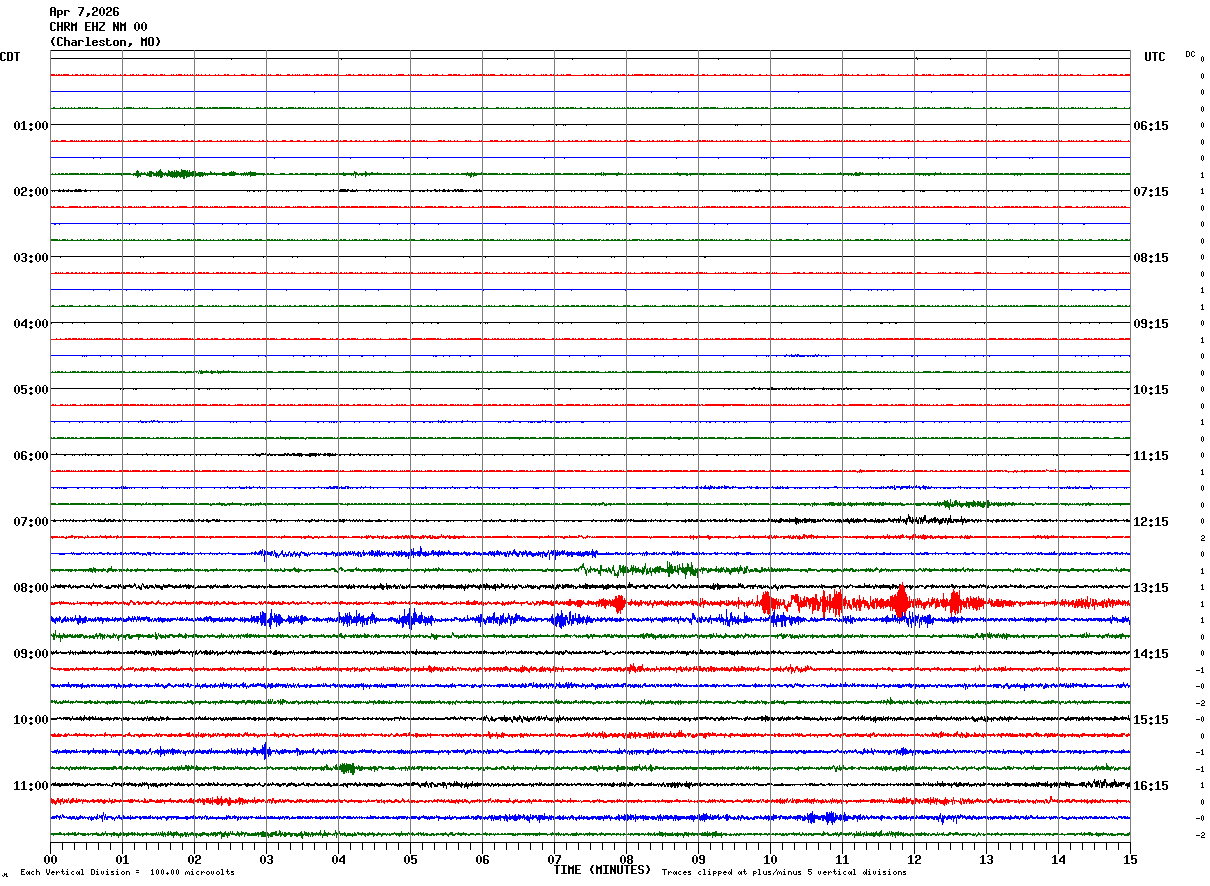Click the DC offset column header
The width and height of the screenshot is (1210, 886).
pos(1190,54)
